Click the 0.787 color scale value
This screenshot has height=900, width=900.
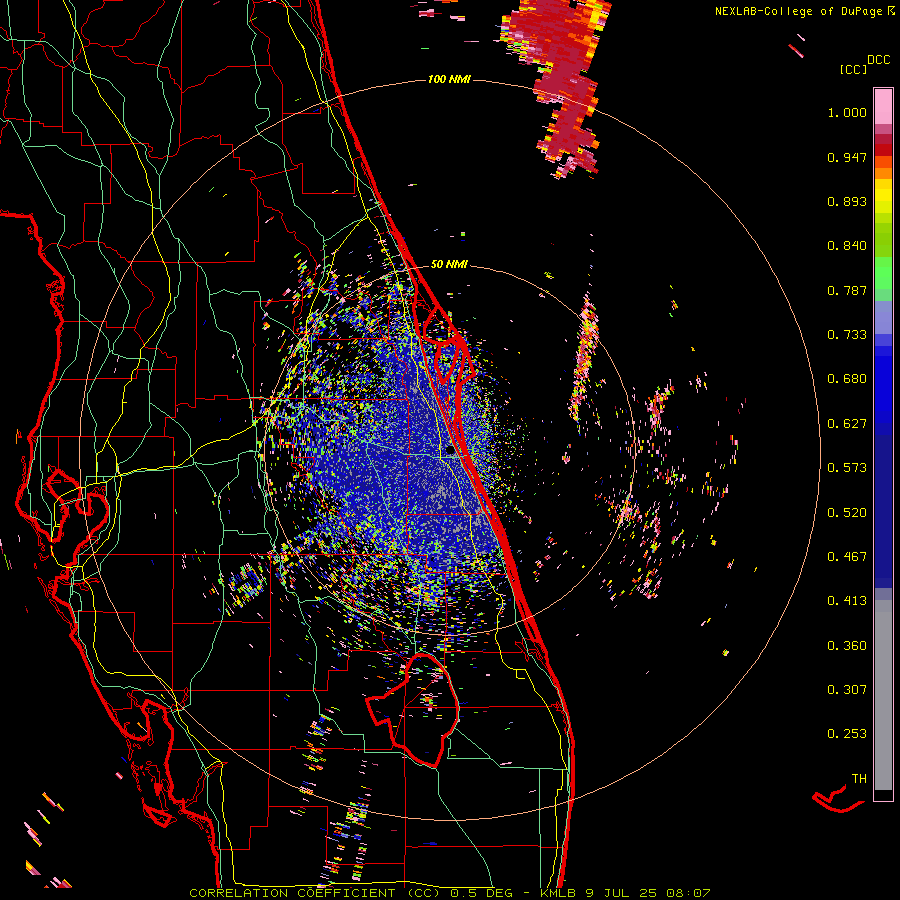[x=847, y=290]
